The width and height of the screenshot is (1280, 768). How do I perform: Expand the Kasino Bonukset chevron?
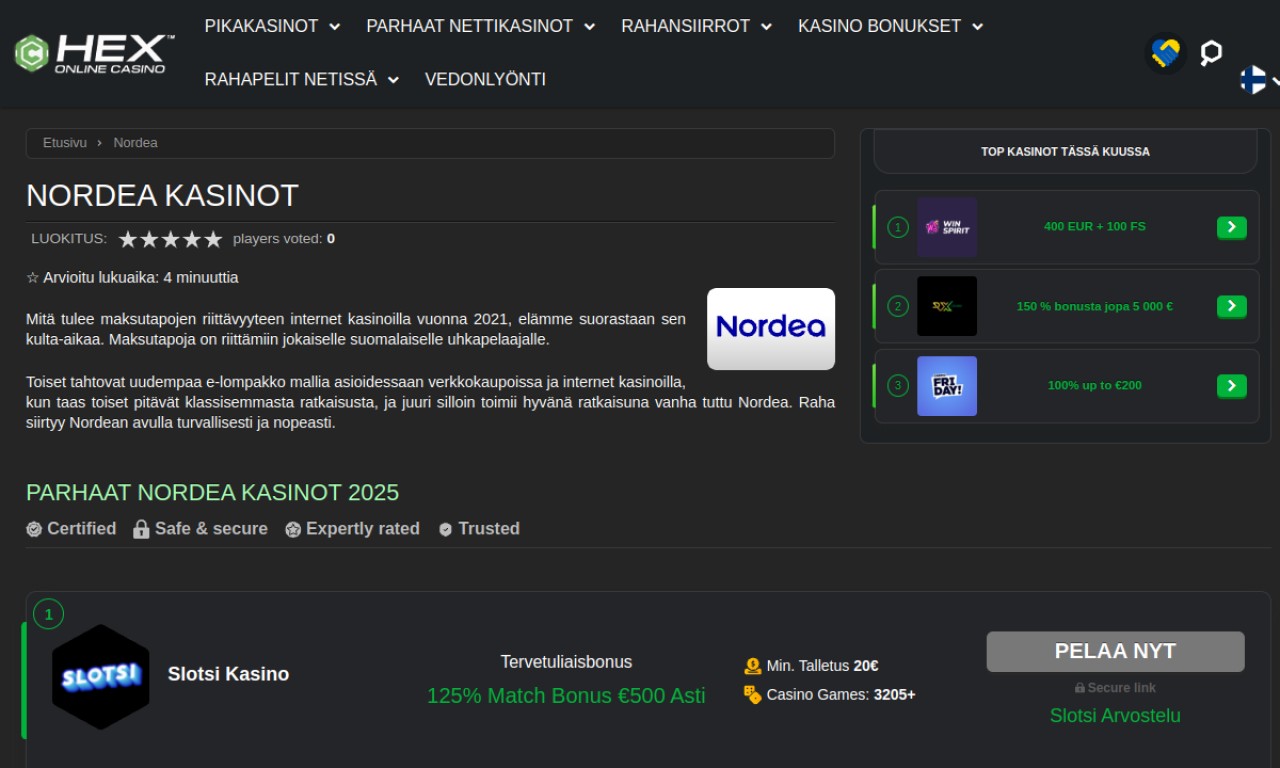(977, 27)
